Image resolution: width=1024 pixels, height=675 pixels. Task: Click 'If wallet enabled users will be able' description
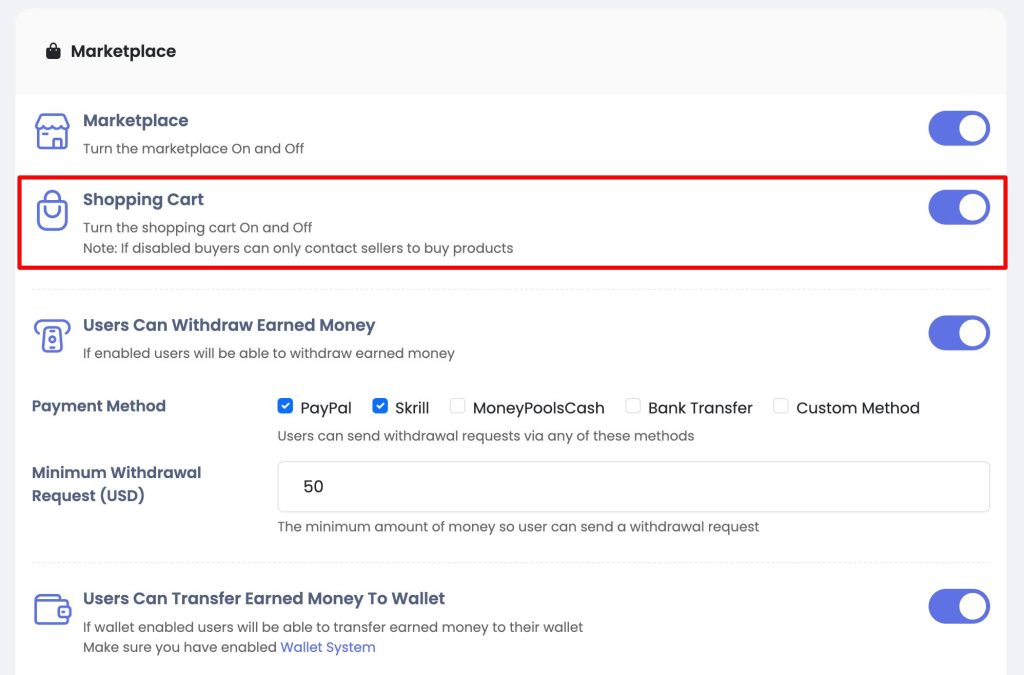(333, 627)
